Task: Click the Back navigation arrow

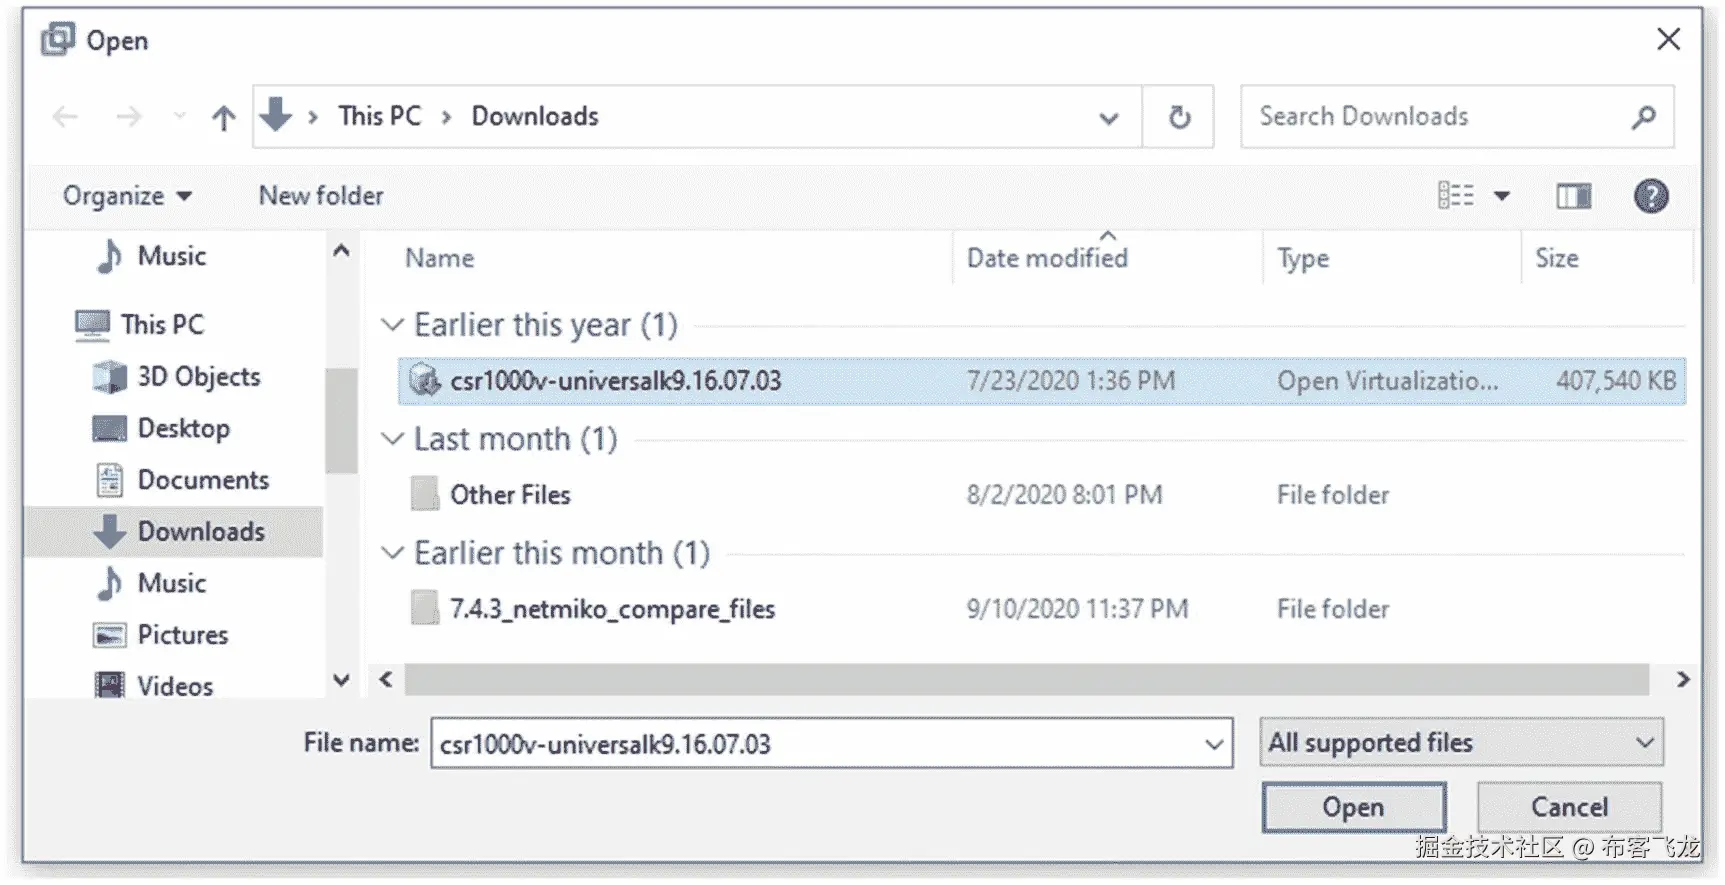Action: [x=66, y=118]
